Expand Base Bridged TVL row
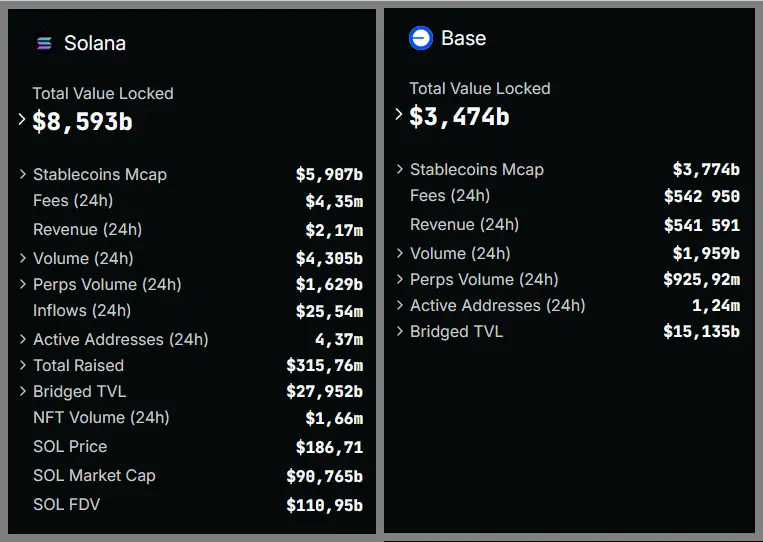This screenshot has height=542, width=763. (400, 331)
